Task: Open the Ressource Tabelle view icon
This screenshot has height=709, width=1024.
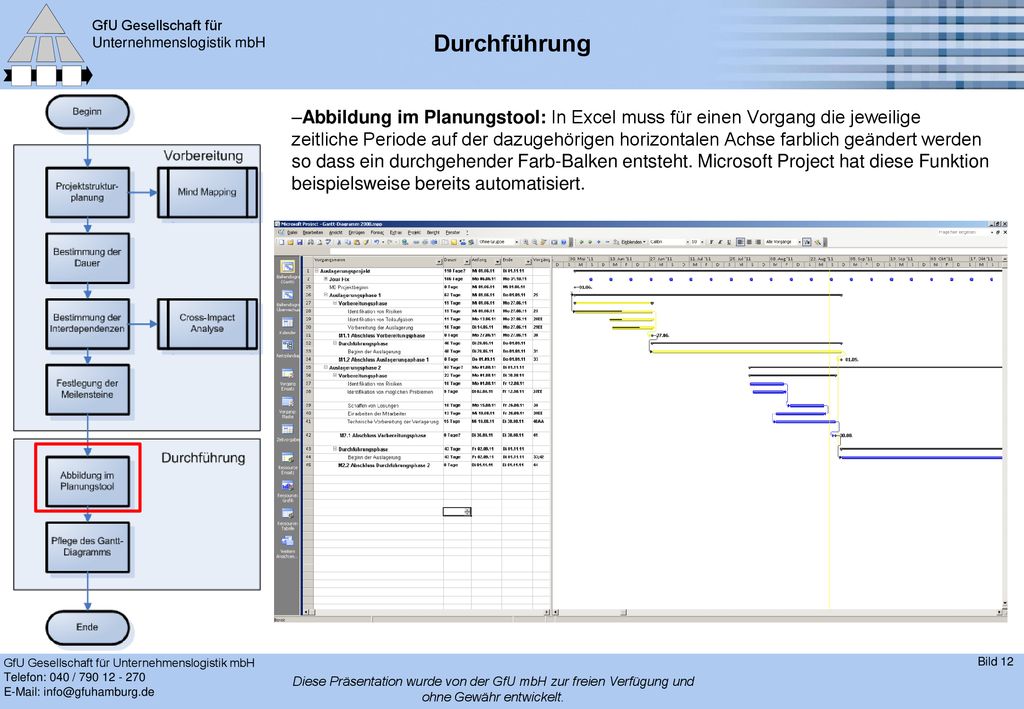Action: (x=287, y=514)
